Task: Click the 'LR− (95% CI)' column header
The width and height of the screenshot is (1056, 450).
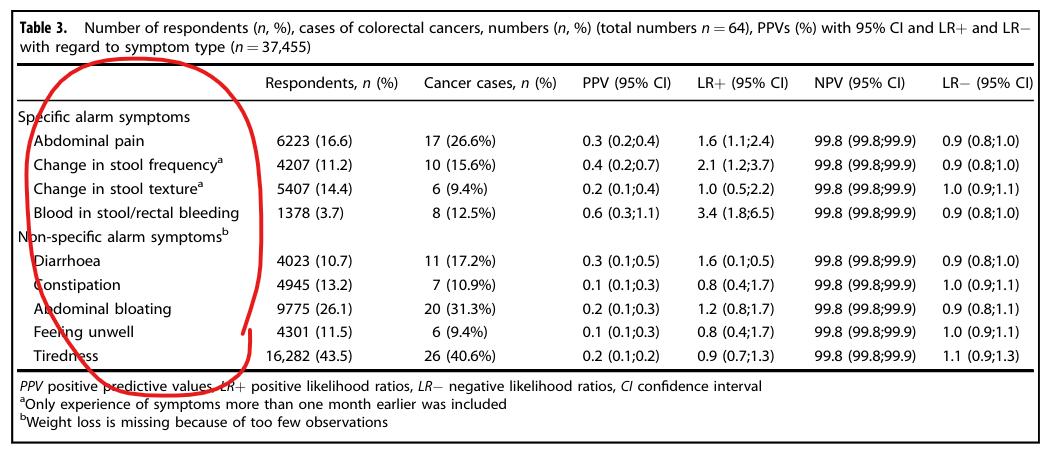Action: point(987,84)
